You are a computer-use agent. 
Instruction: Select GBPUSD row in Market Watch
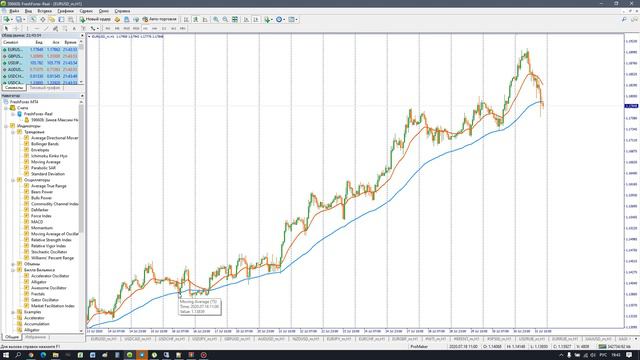coord(40,56)
